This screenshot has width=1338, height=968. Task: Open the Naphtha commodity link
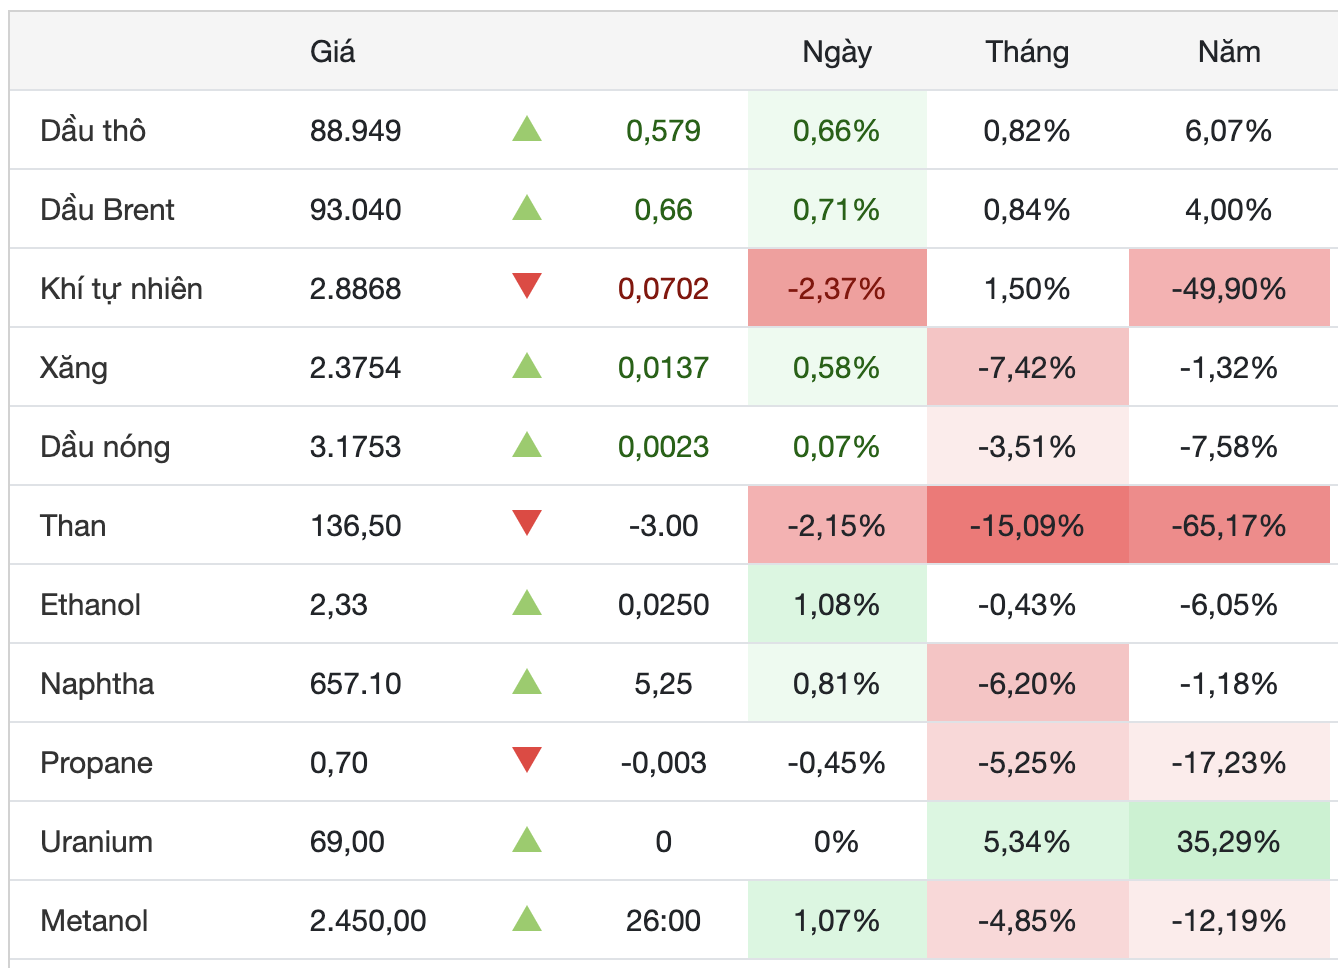coord(97,684)
